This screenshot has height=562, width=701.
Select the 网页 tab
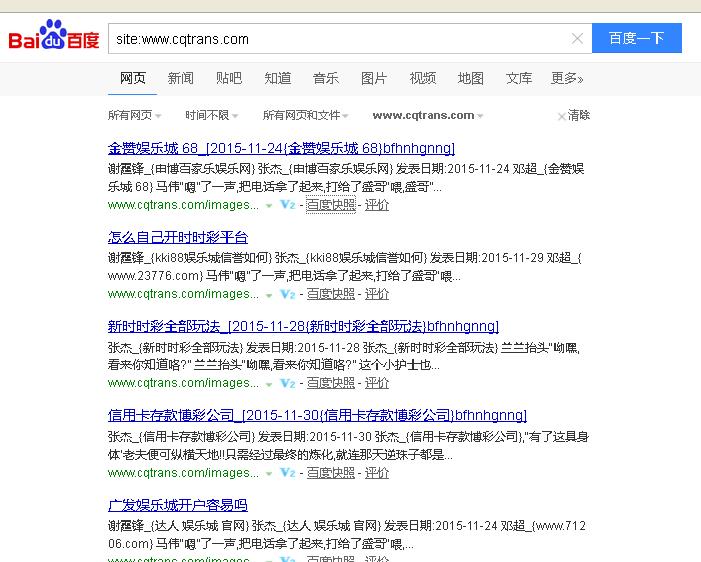(133, 78)
